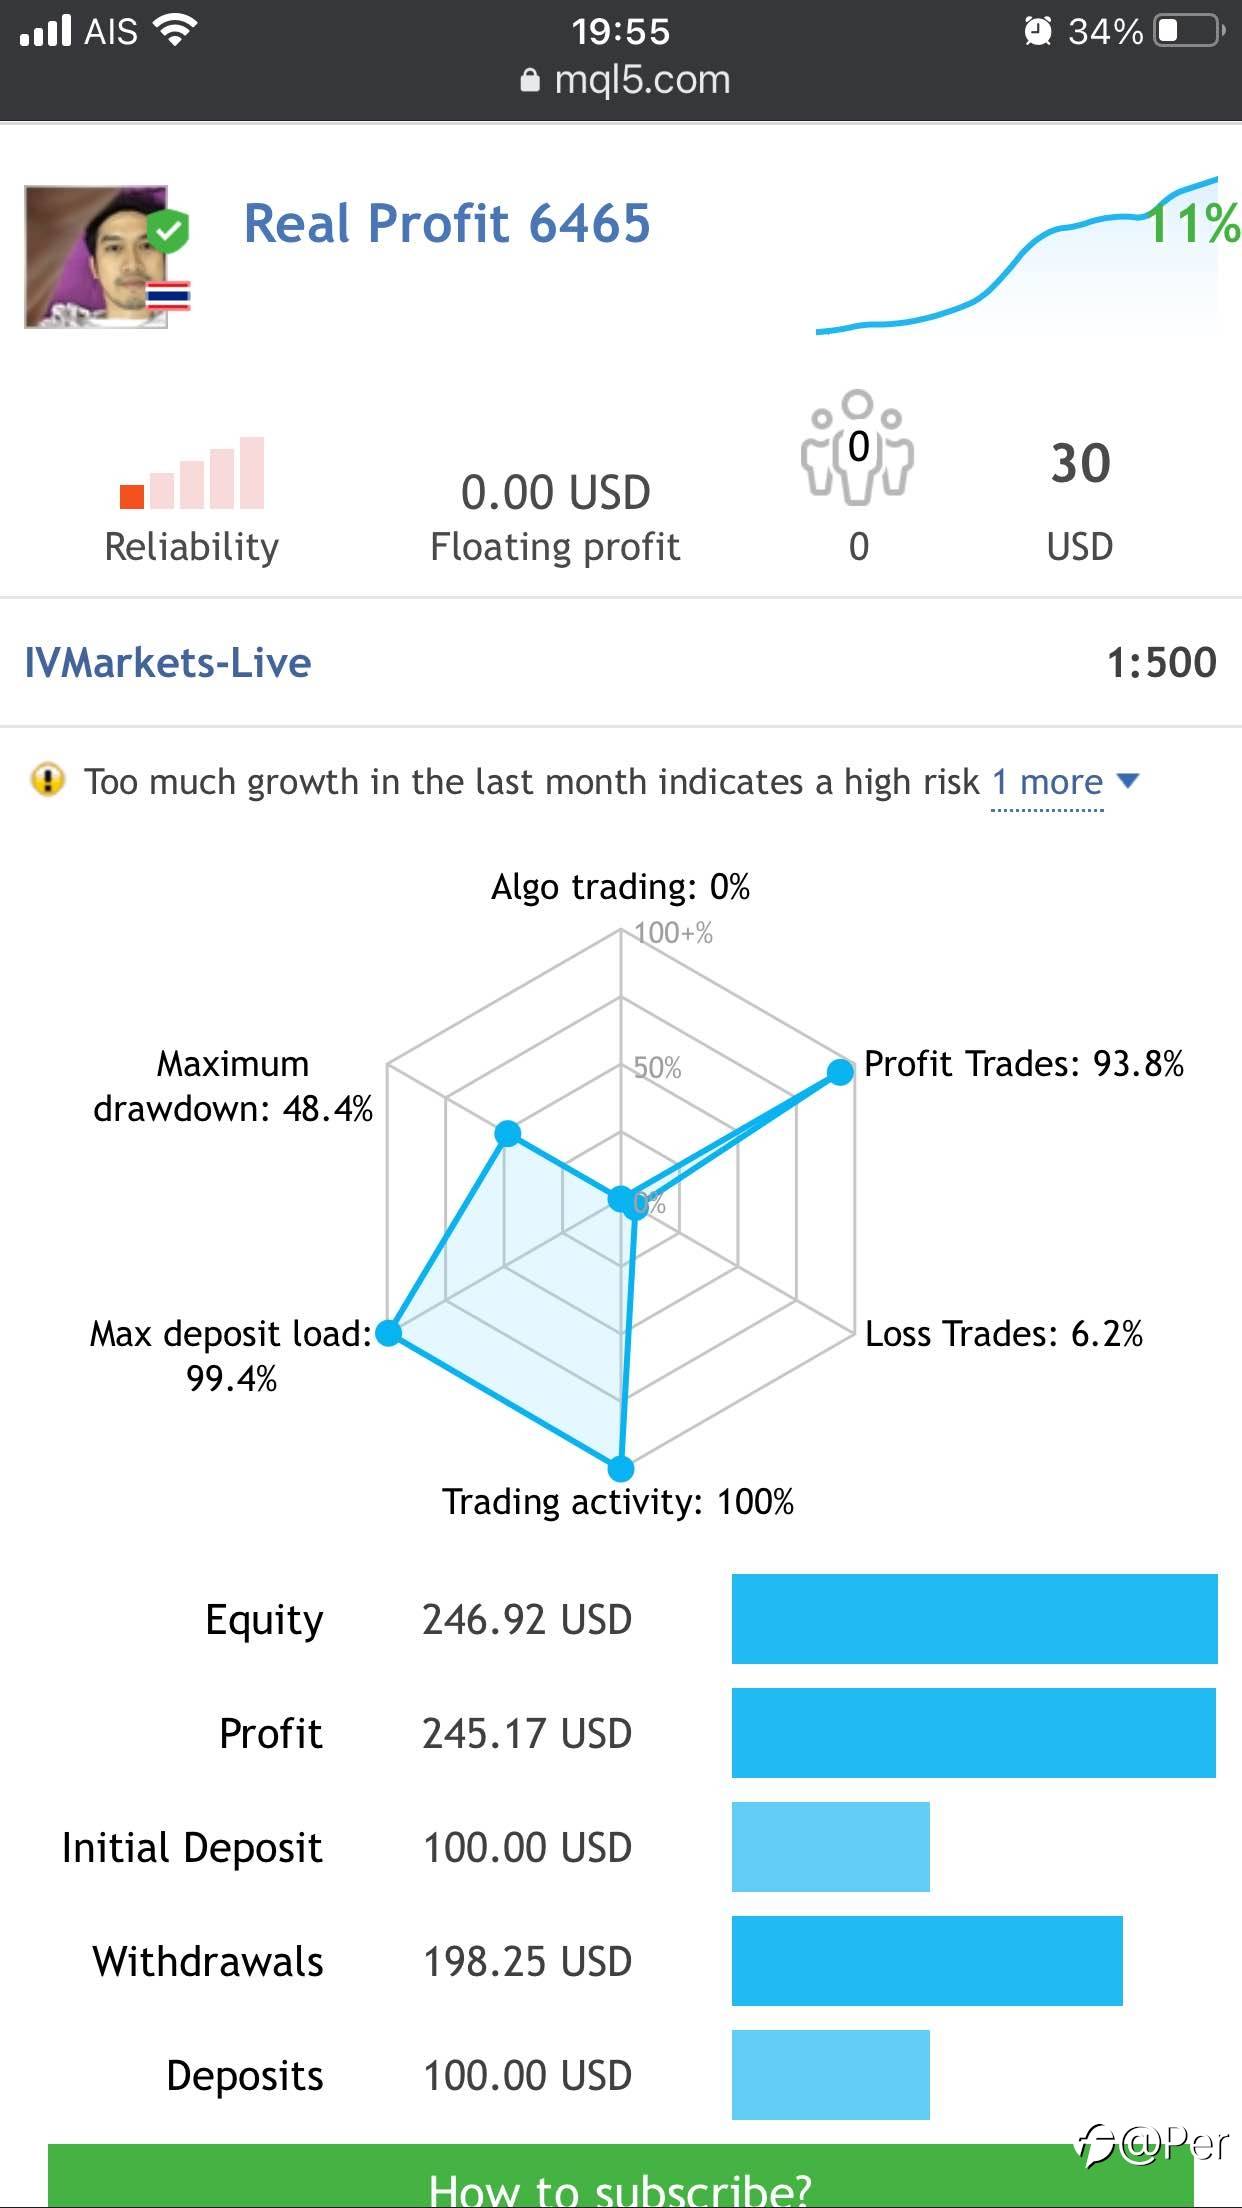The width and height of the screenshot is (1242, 2208).
Task: Tap the lock icon beside mql5.com
Action: (x=530, y=80)
